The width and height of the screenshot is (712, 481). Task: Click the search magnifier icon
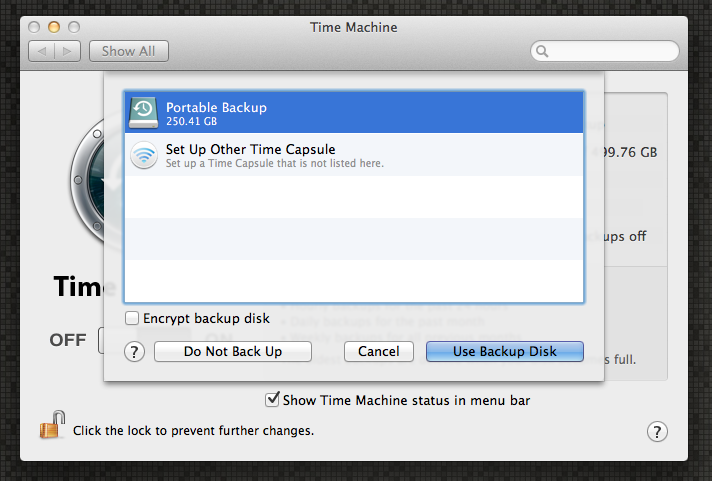[542, 51]
